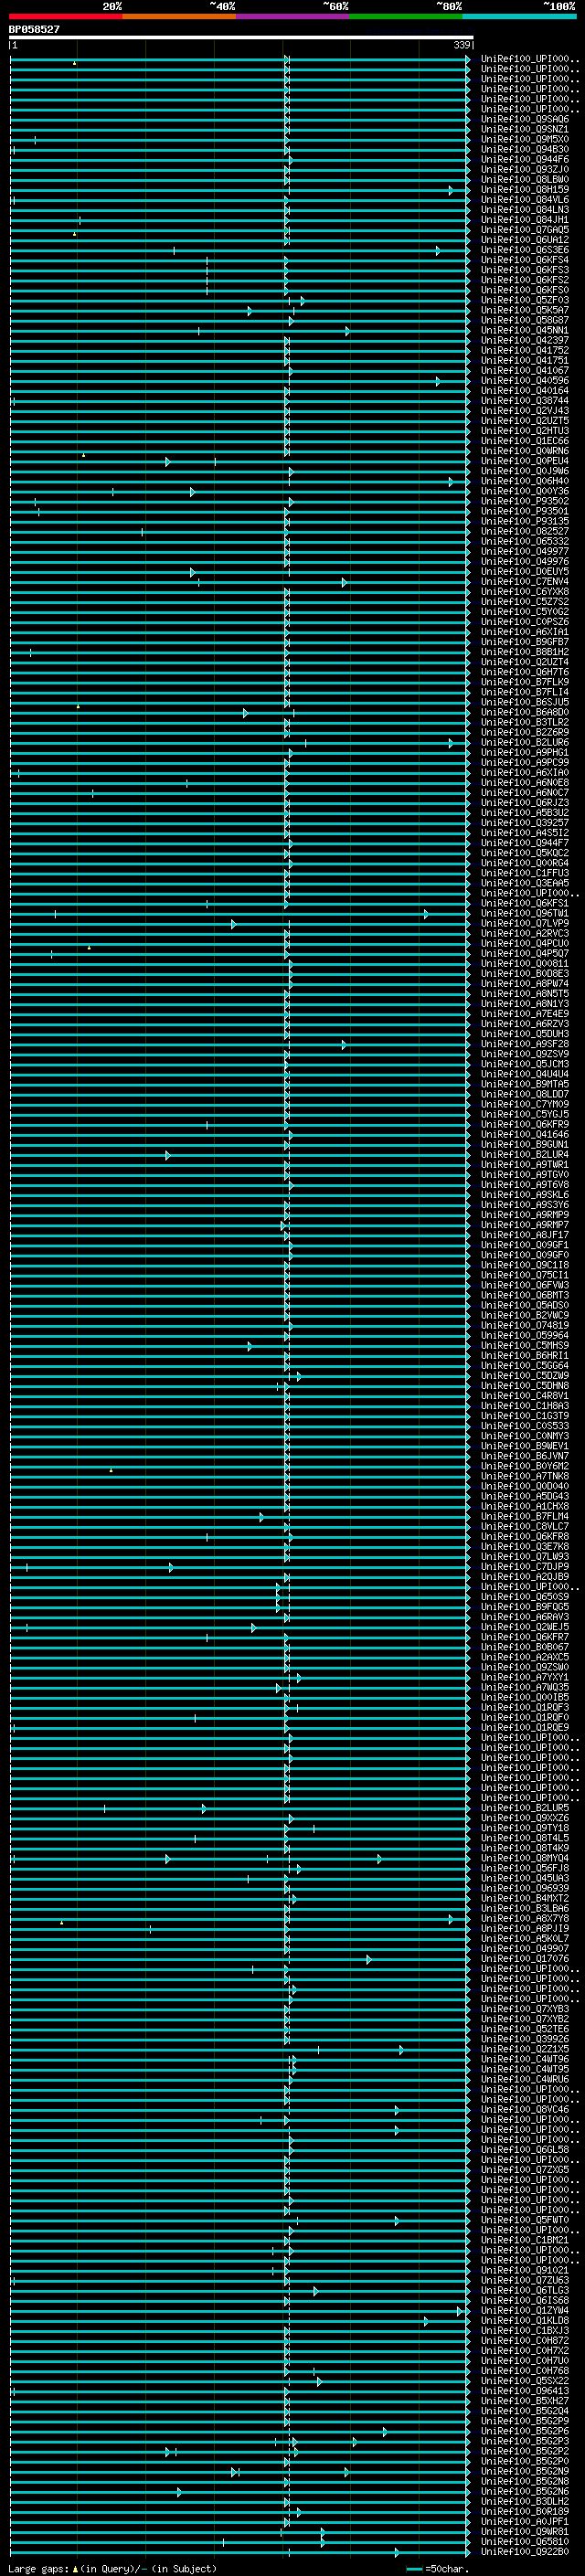Pick hit UniRef100_Q93ZJ0
The height and width of the screenshot is (2576, 585).
(524, 169)
